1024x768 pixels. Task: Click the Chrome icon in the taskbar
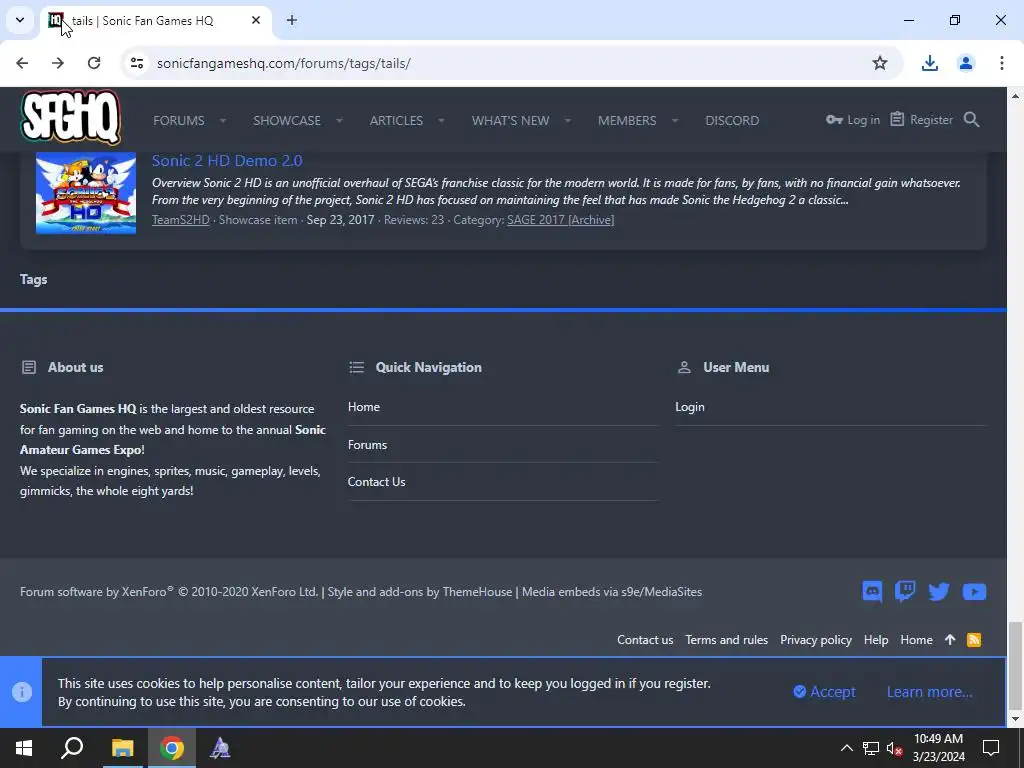click(x=172, y=748)
